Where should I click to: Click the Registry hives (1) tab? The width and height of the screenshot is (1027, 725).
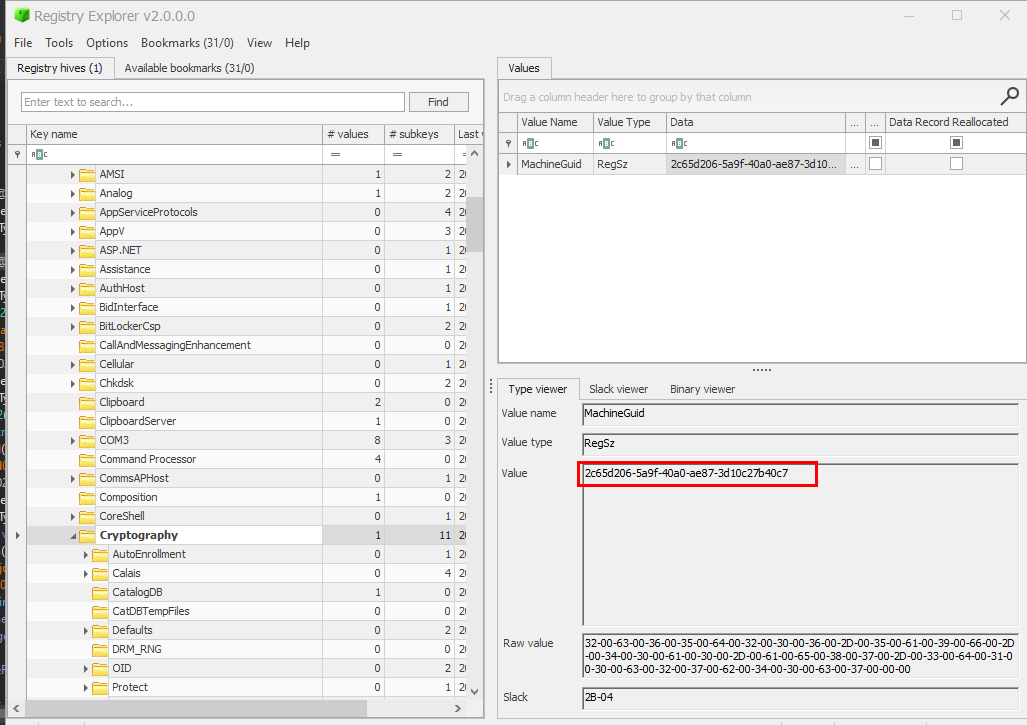[x=60, y=68]
